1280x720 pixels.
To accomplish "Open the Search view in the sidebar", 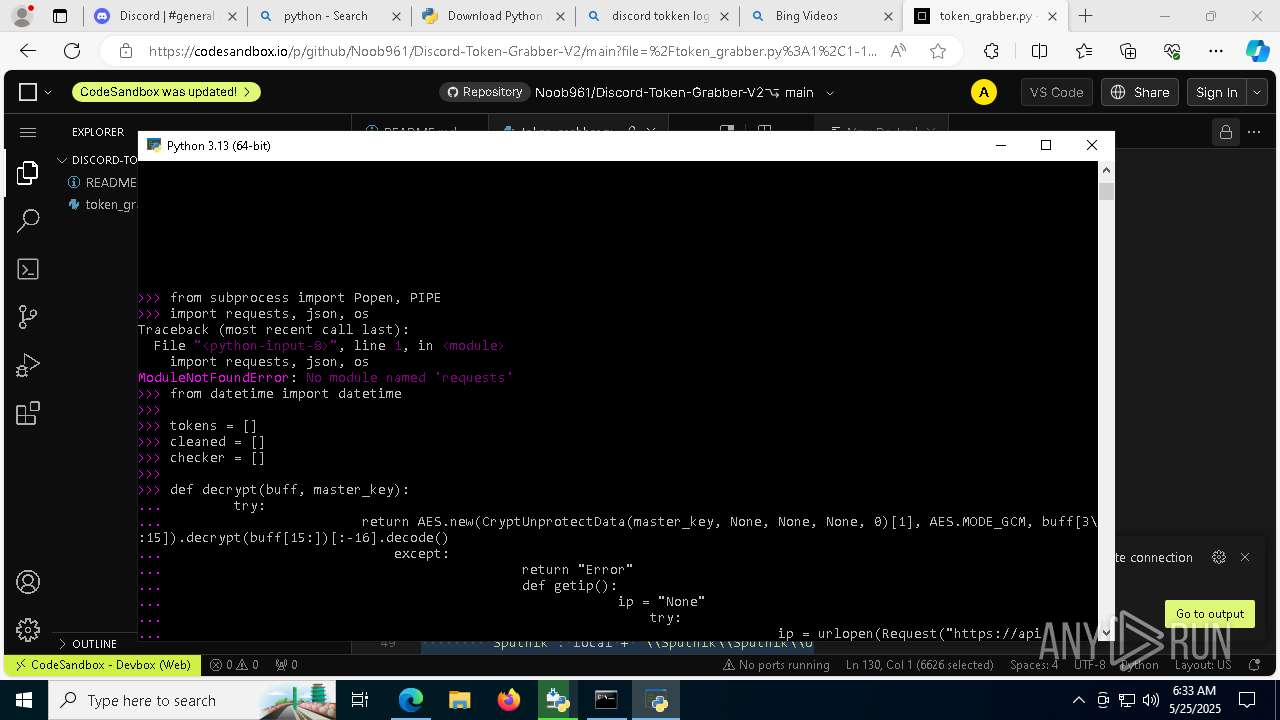I will coord(28,221).
